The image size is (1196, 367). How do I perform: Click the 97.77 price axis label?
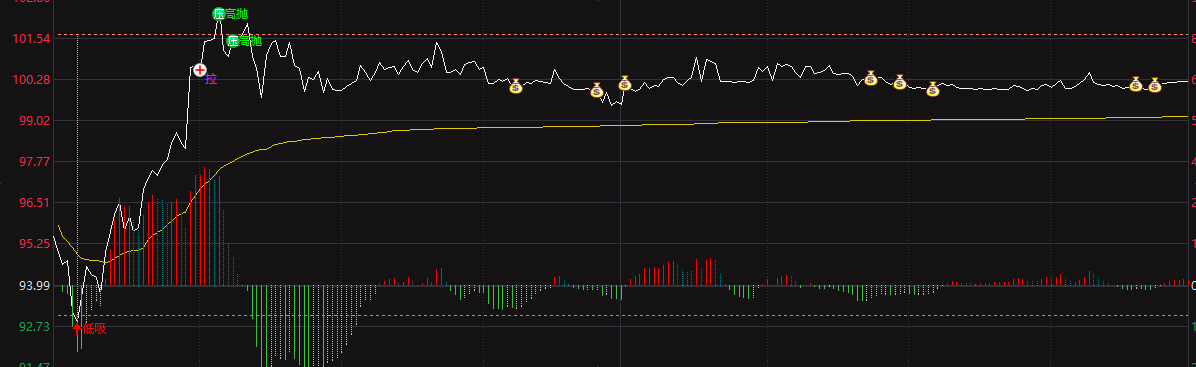coord(34,161)
